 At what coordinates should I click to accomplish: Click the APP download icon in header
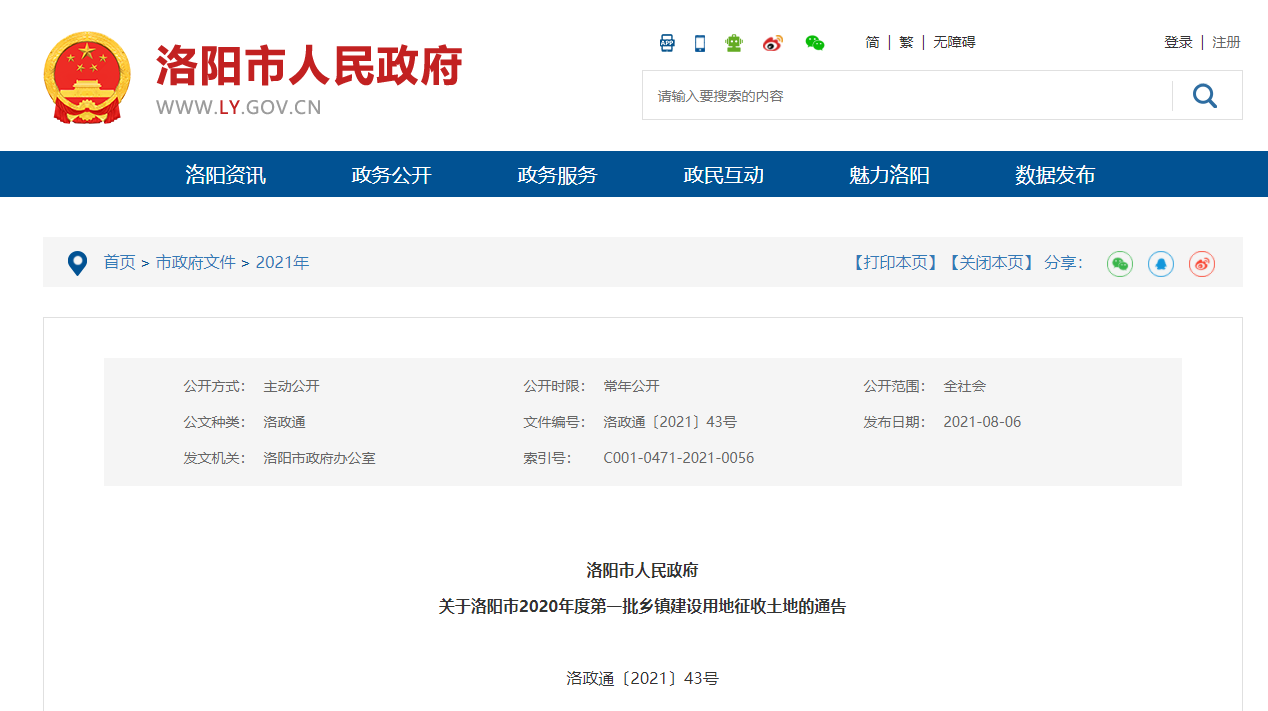point(667,43)
